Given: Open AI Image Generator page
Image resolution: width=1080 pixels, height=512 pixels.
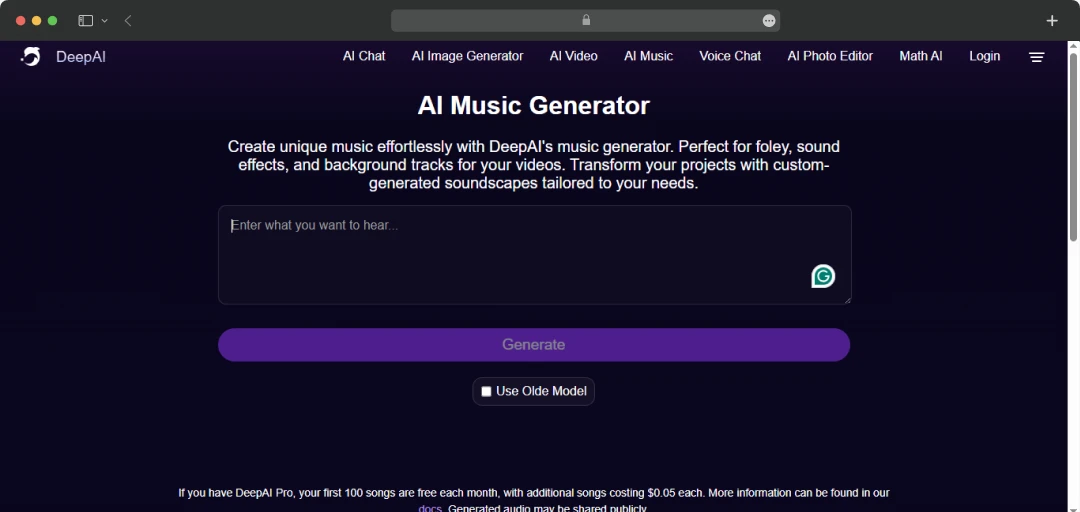Looking at the screenshot, I should click(468, 57).
